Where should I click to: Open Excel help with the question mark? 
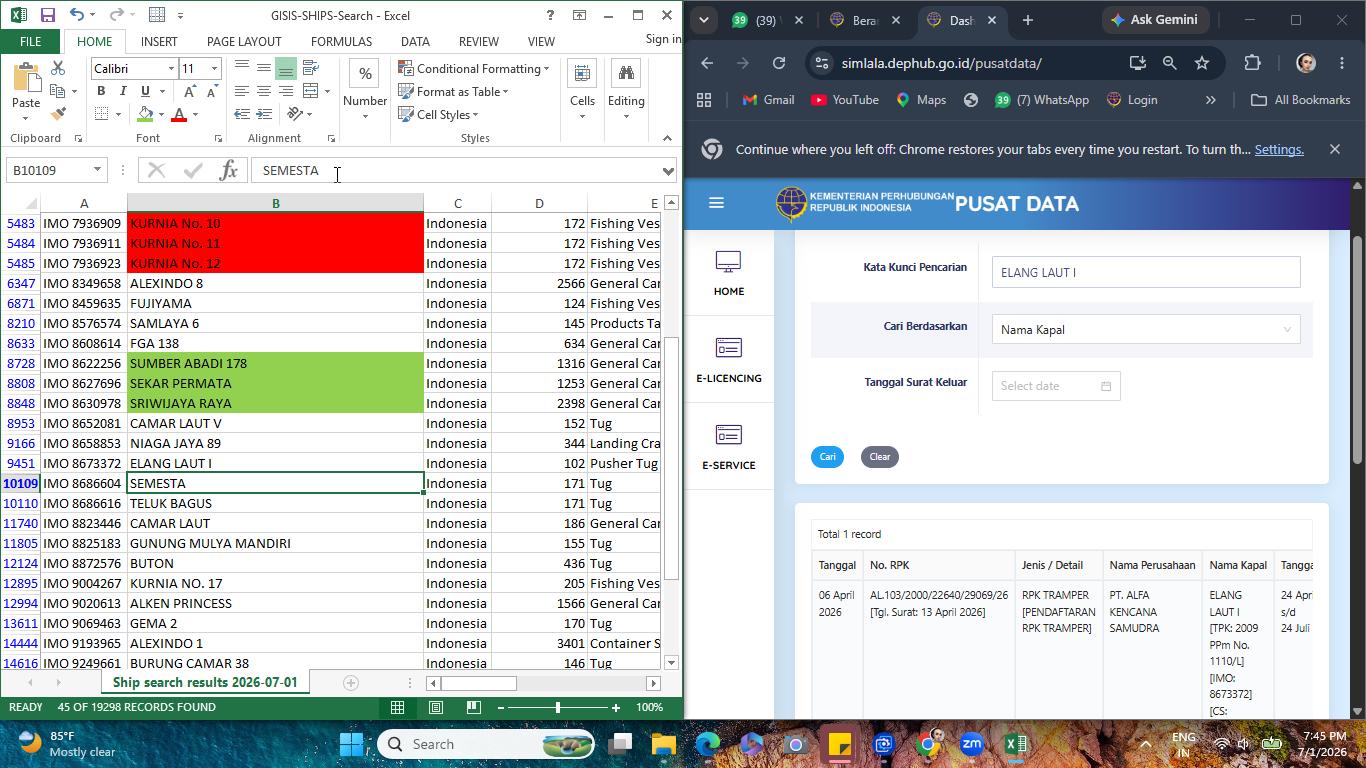550,15
